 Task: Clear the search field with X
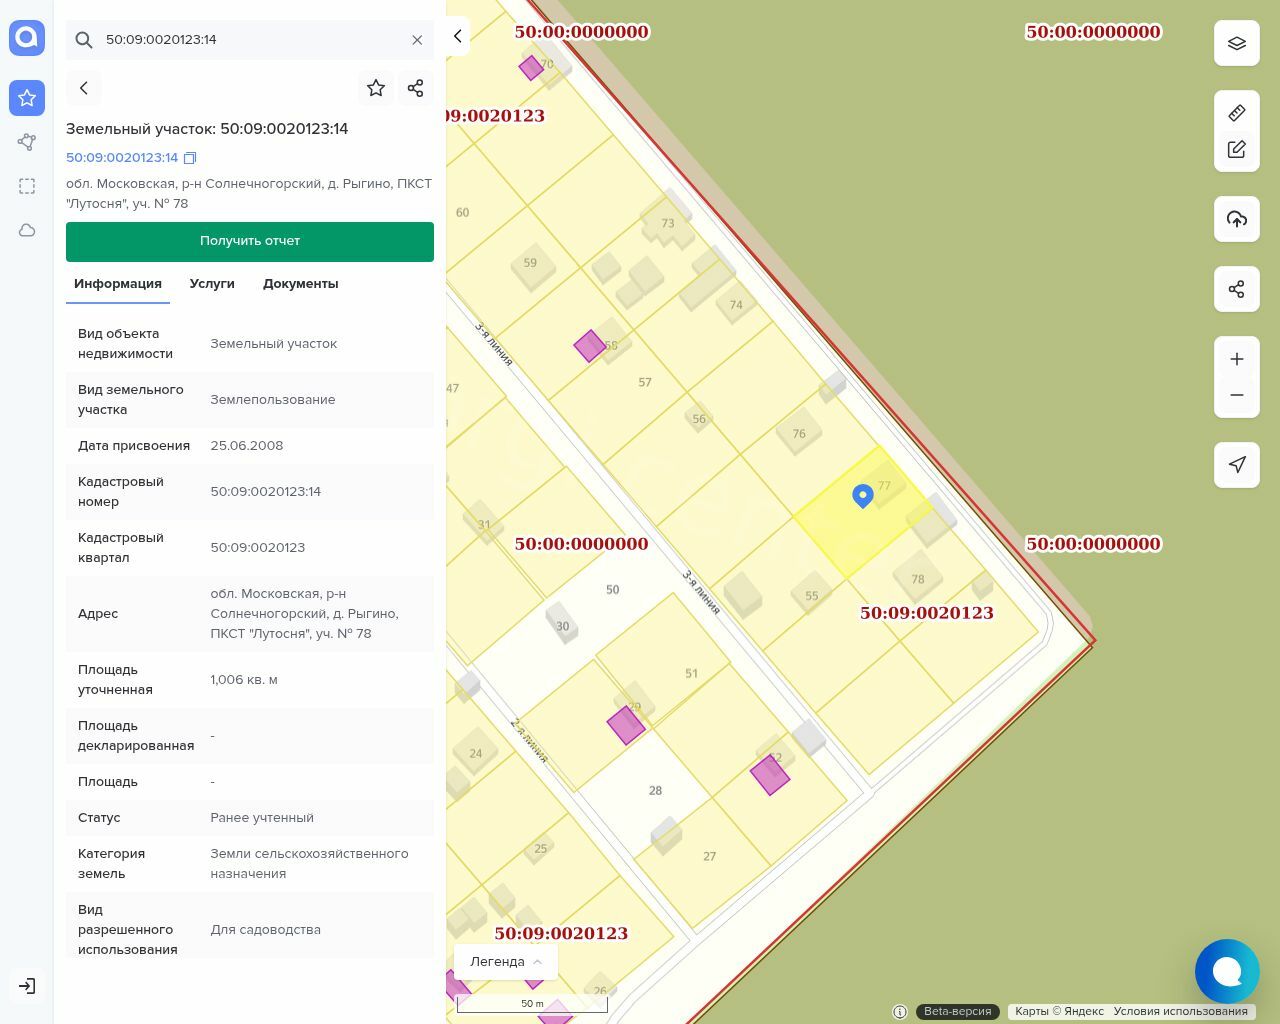pyautogui.click(x=417, y=40)
